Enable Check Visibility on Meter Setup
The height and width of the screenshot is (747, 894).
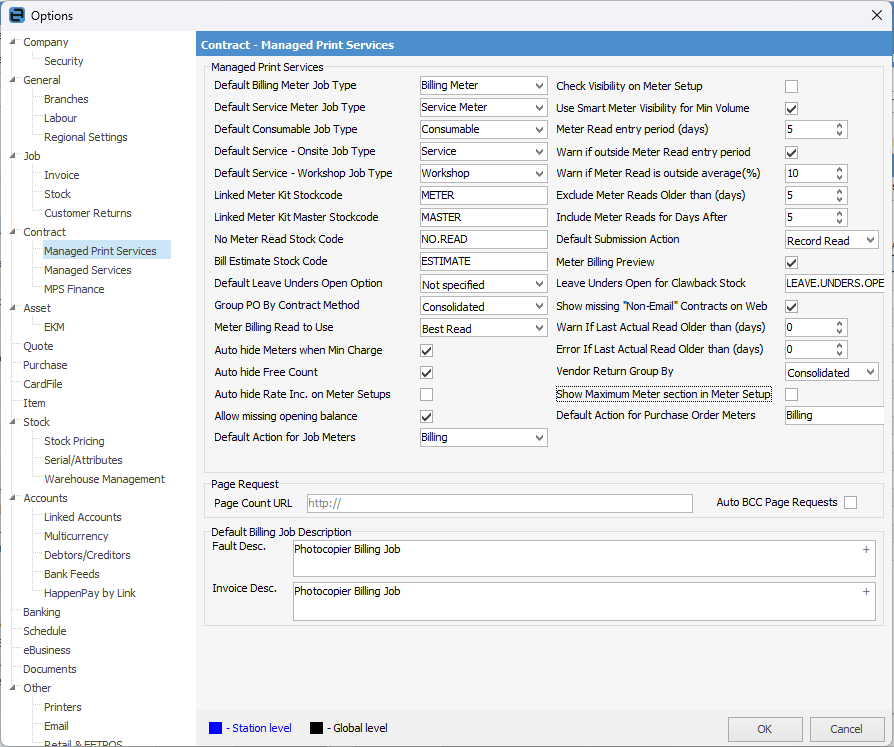tap(791, 86)
